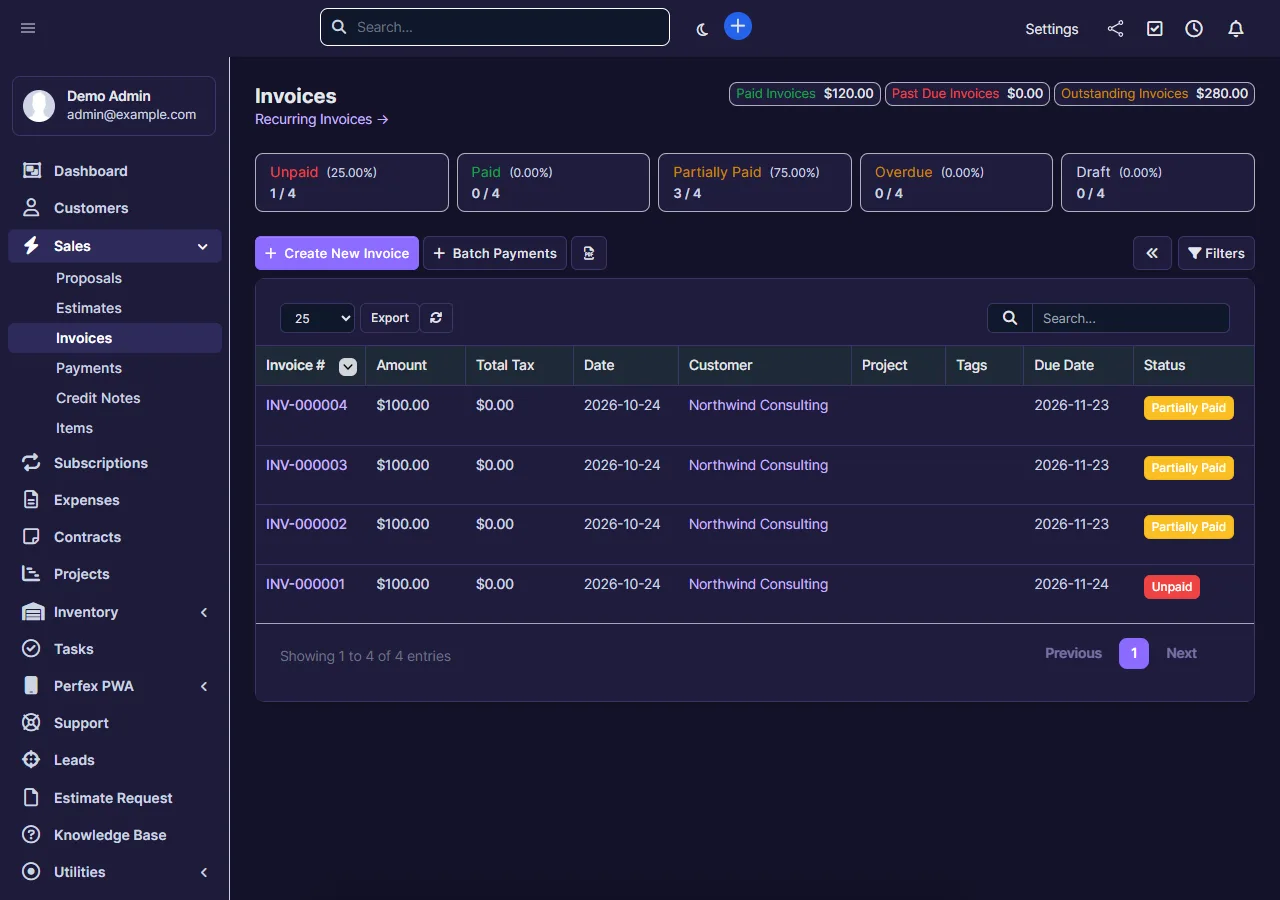1280x900 pixels.
Task: Open the Filters dropdown button
Action: (x=1216, y=253)
